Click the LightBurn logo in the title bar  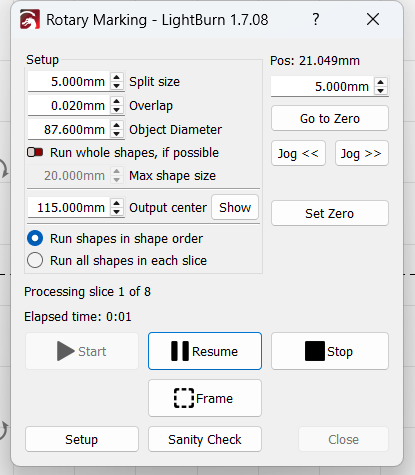click(x=30, y=19)
